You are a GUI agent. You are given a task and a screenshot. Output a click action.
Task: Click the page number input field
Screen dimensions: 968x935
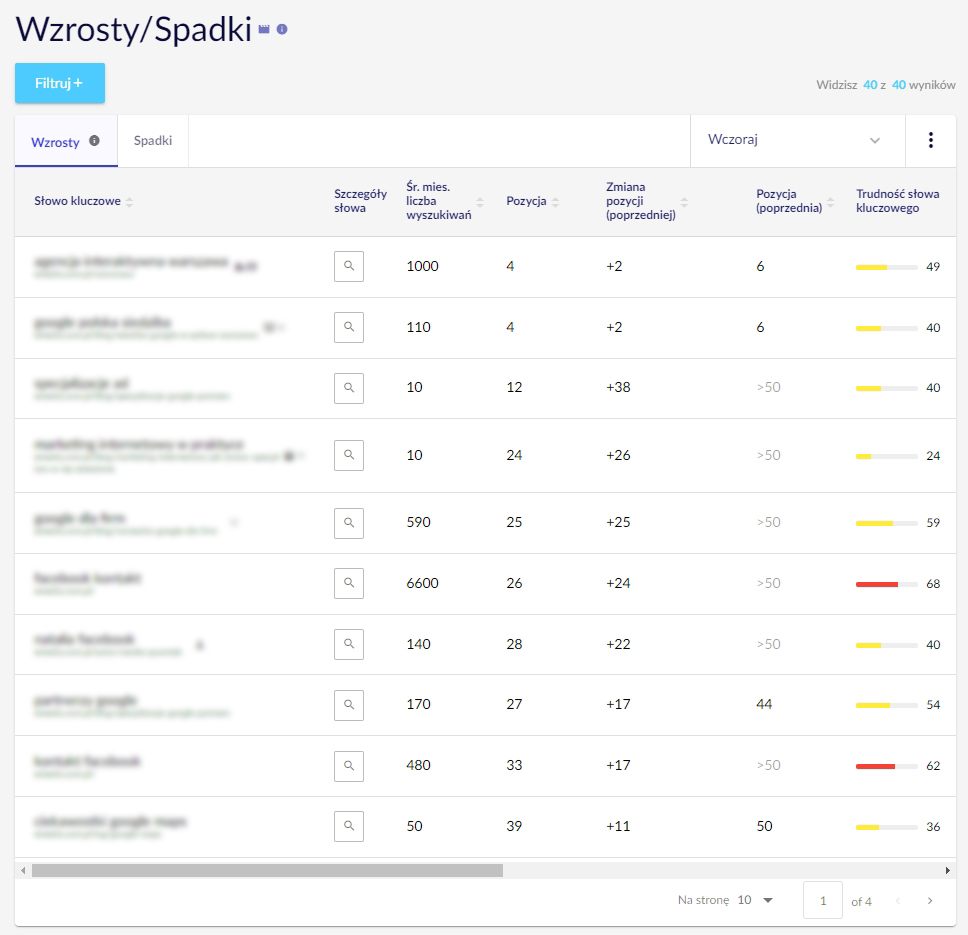click(823, 901)
